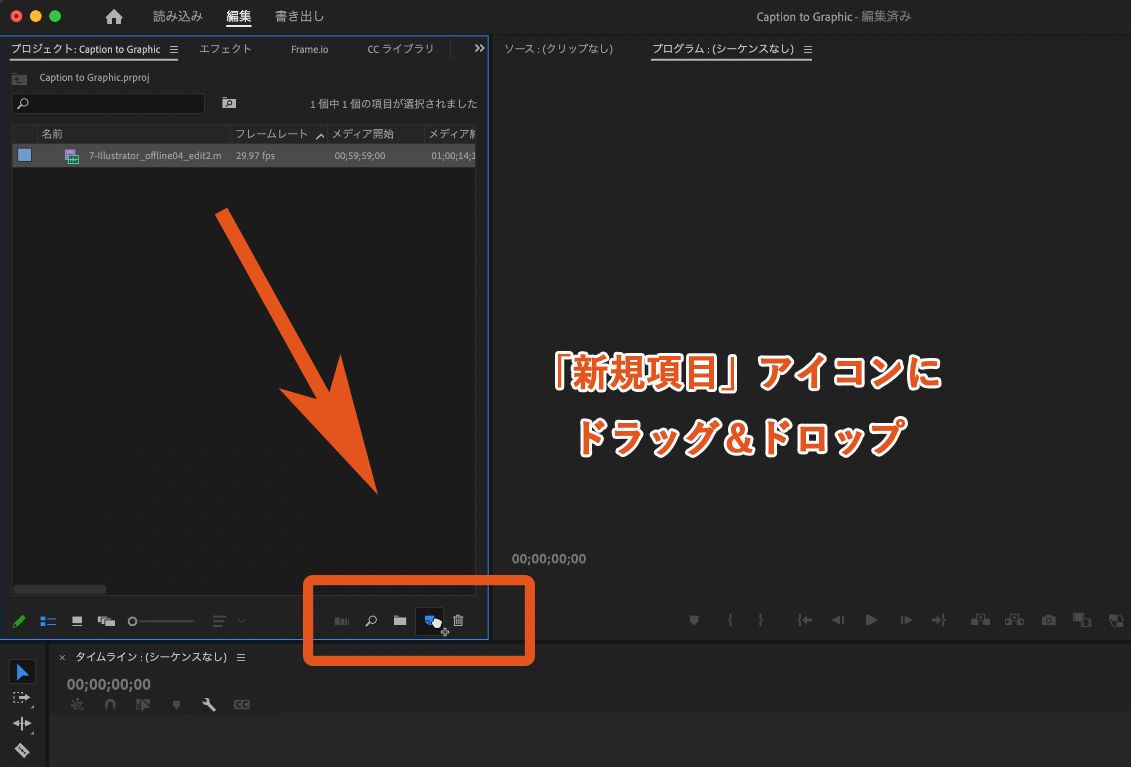This screenshot has width=1131, height=767.
Task: Open the プロジェクト panel menu icon
Action: [x=174, y=49]
